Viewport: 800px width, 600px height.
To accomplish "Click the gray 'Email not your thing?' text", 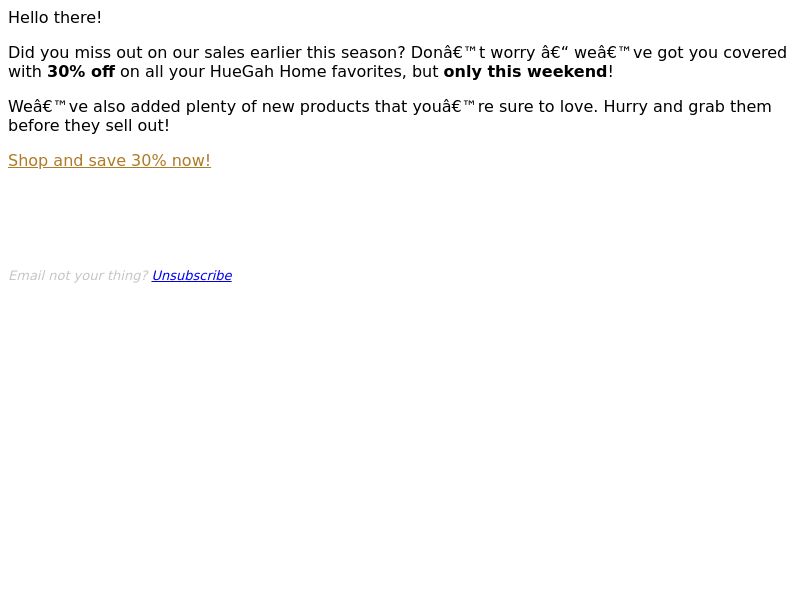I will pyautogui.click(x=78, y=276).
